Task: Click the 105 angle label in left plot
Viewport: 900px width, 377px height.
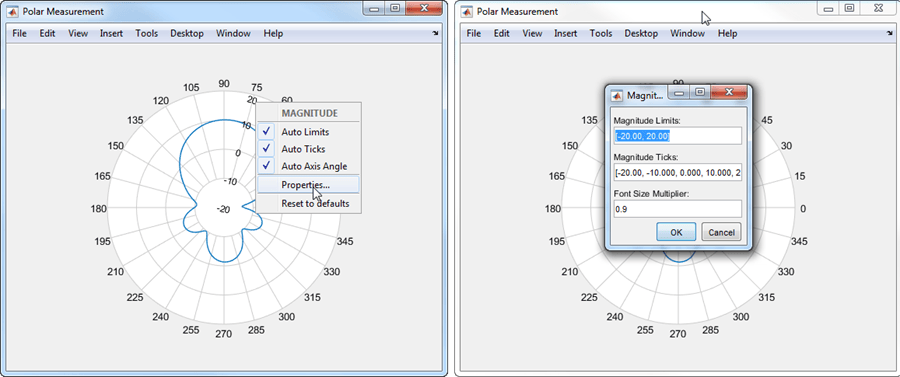Action: pyautogui.click(x=191, y=88)
